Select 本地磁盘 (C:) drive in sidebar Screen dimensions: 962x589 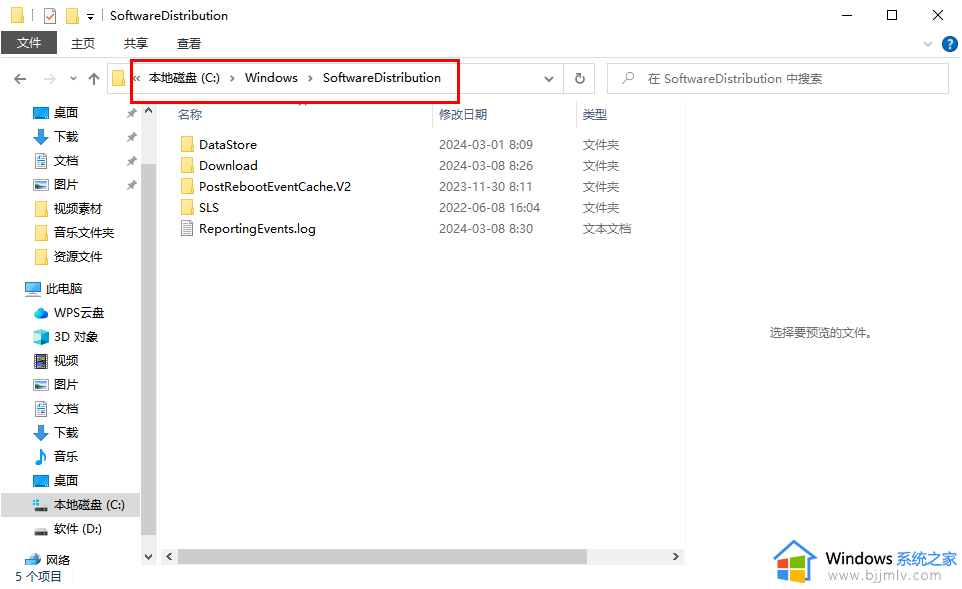(x=71, y=505)
